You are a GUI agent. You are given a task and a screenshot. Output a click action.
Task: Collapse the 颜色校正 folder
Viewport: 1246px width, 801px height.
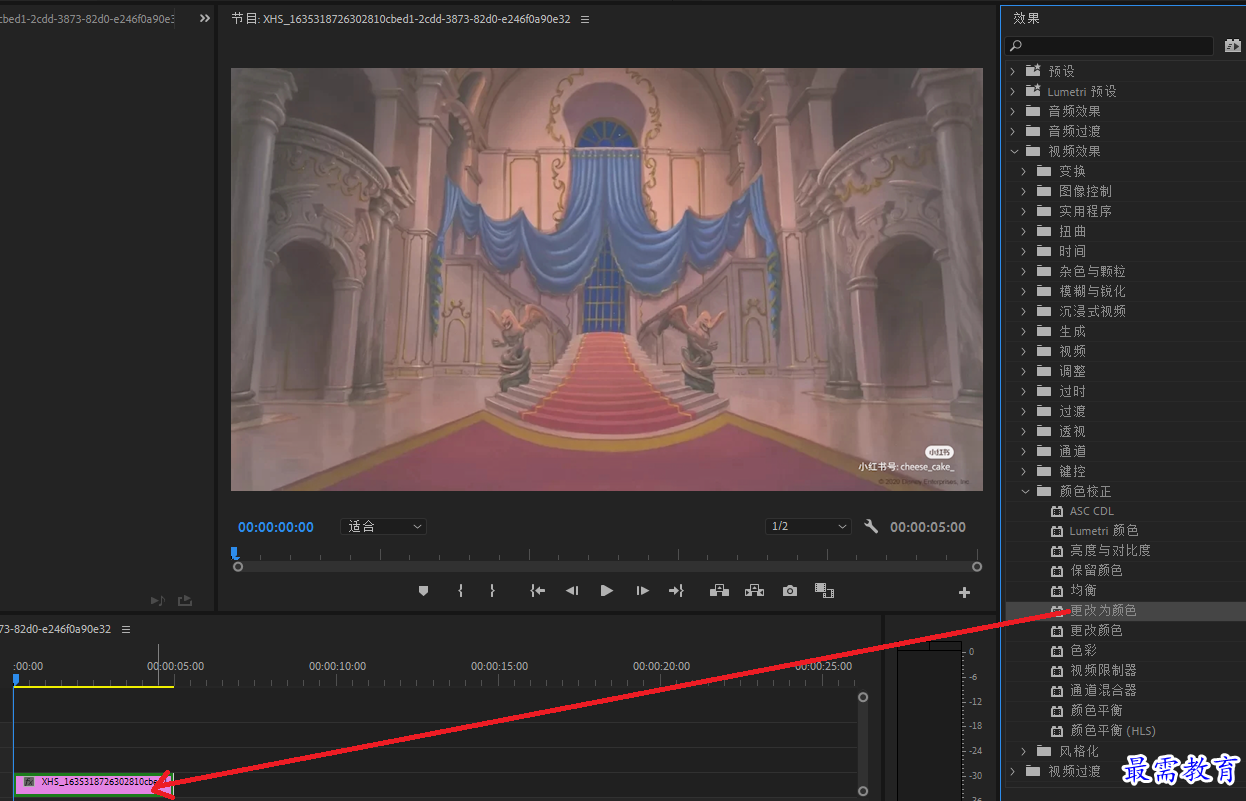click(x=1025, y=491)
